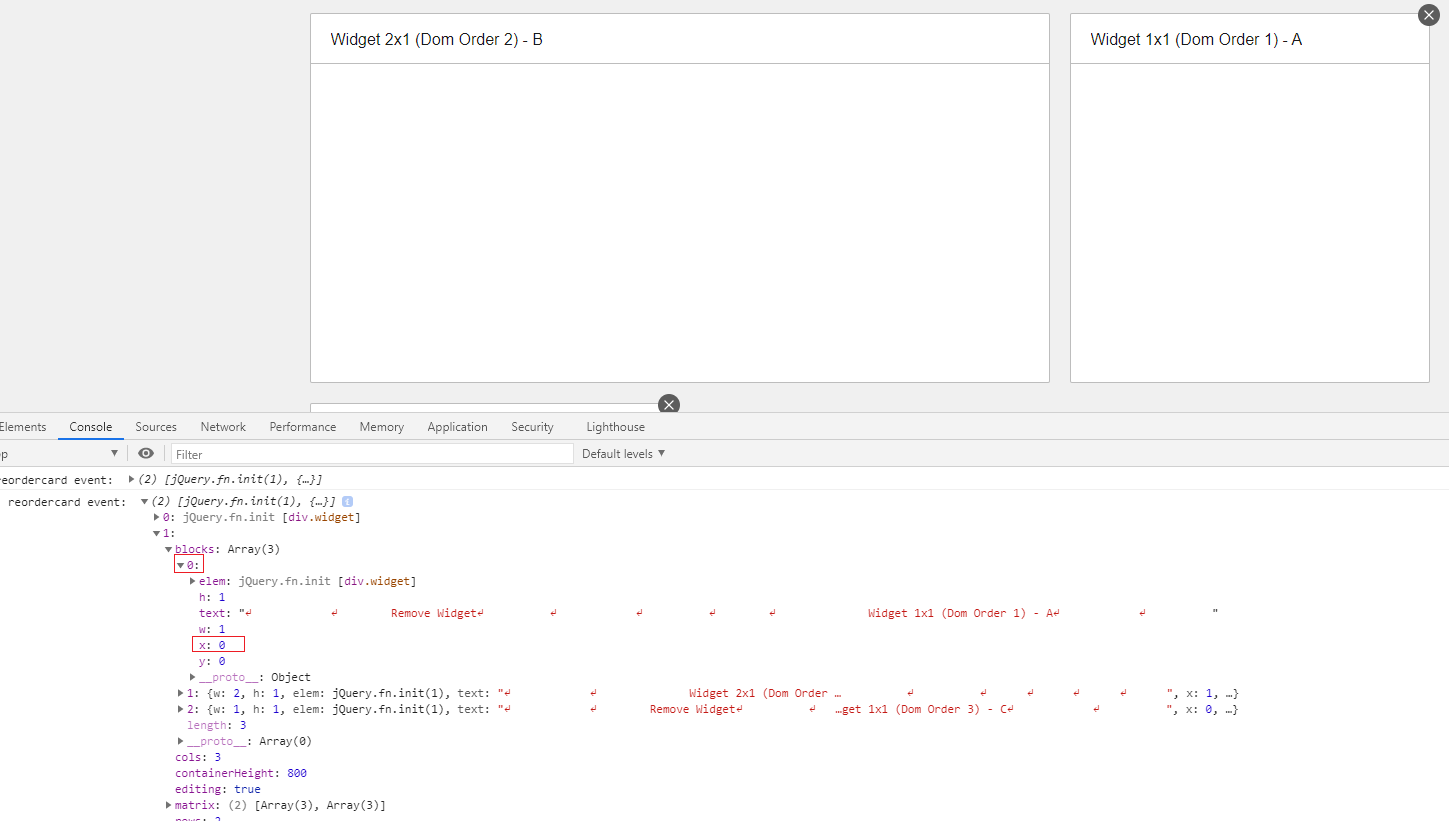Viewport: 1449px width, 835px height.
Task: Click the 'length: 3' line
Action: tap(217, 725)
